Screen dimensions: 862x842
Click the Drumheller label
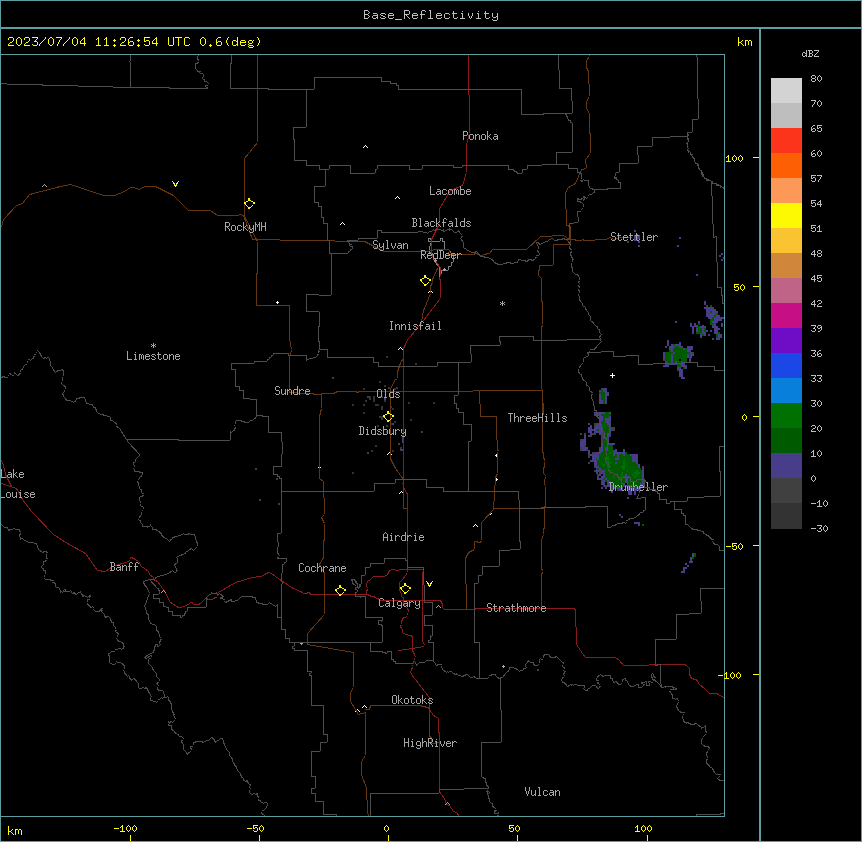pyautogui.click(x=638, y=487)
